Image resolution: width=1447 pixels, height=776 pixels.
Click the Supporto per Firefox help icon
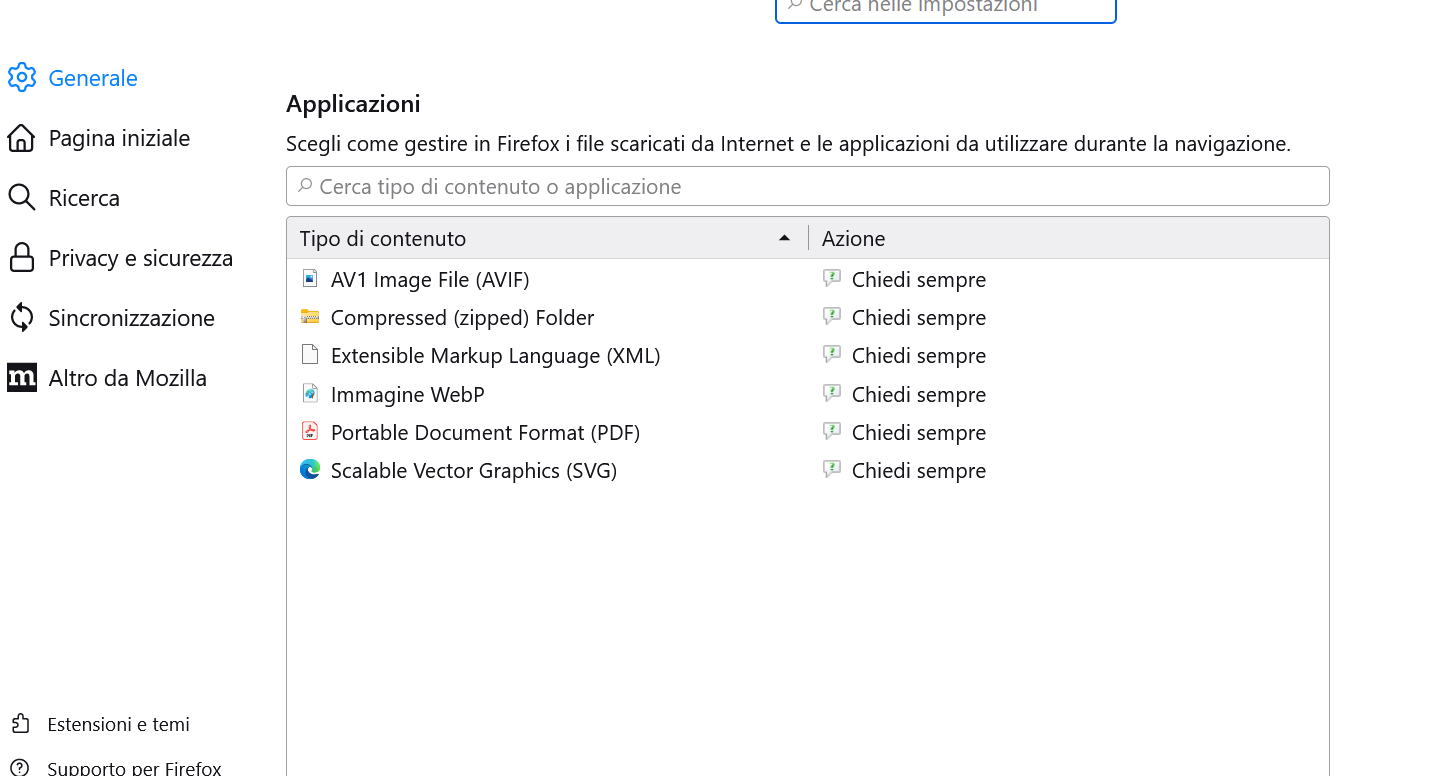click(x=20, y=768)
